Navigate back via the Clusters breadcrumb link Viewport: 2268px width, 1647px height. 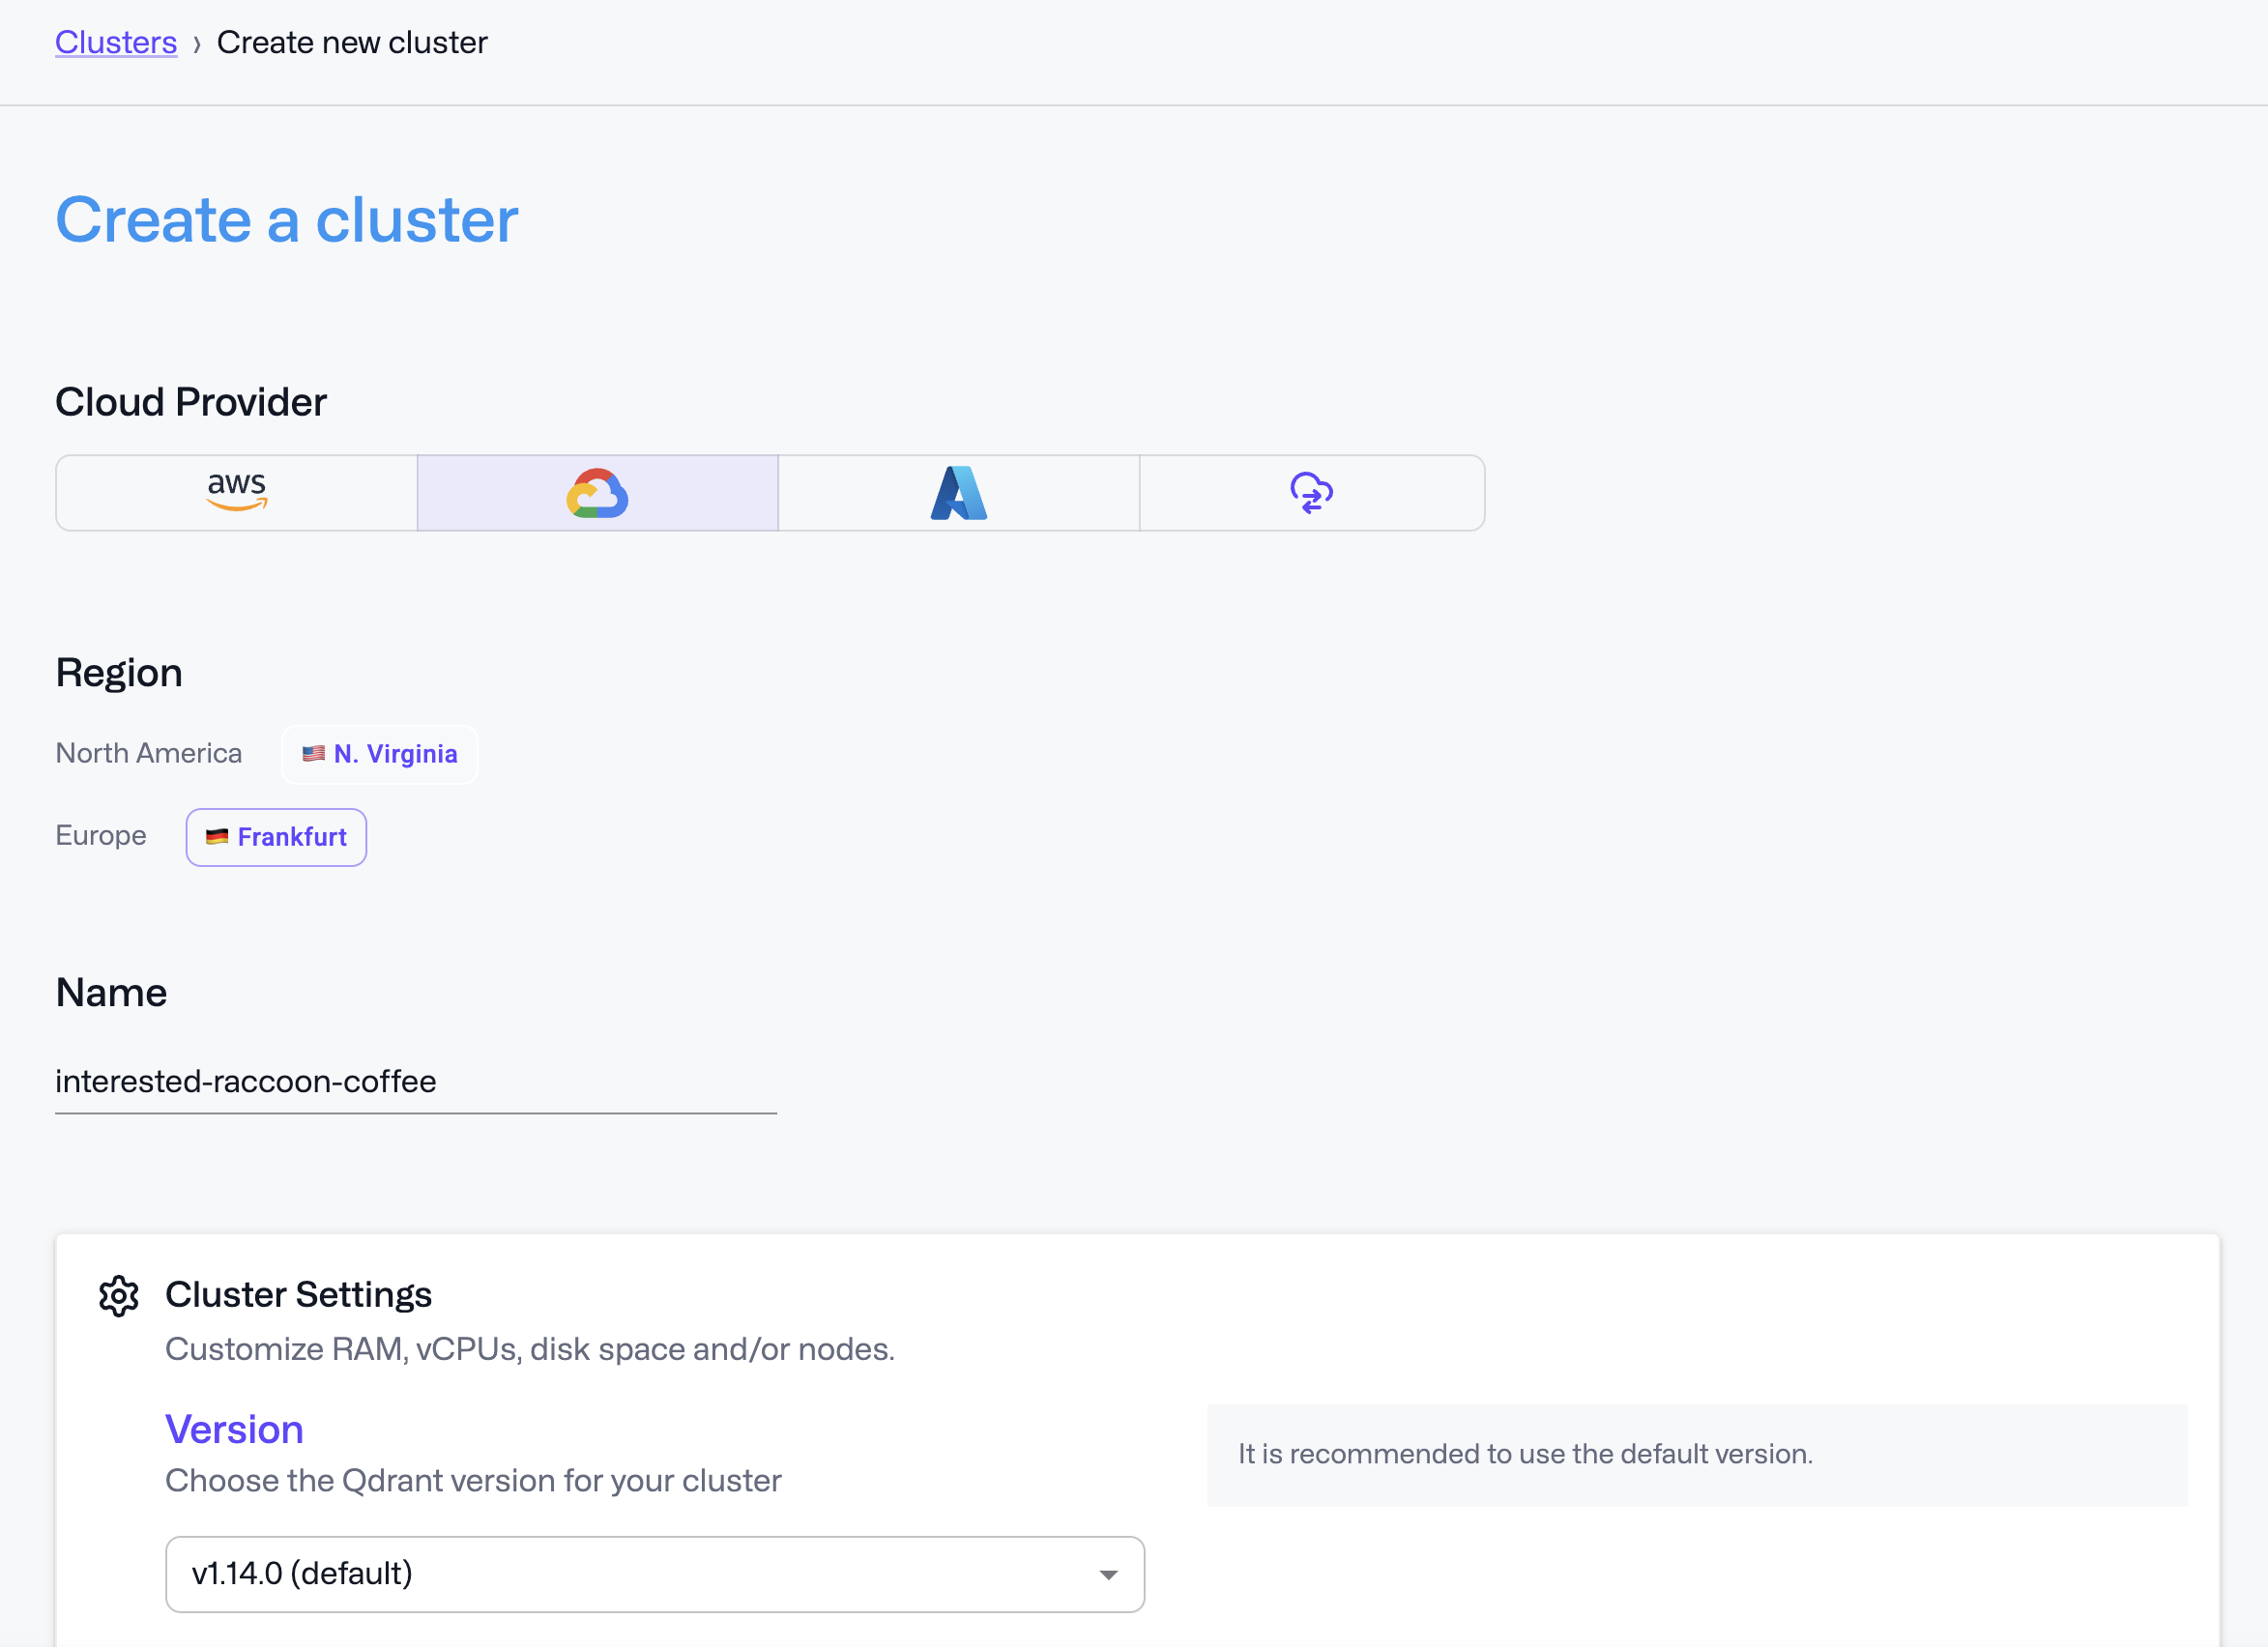coord(116,42)
